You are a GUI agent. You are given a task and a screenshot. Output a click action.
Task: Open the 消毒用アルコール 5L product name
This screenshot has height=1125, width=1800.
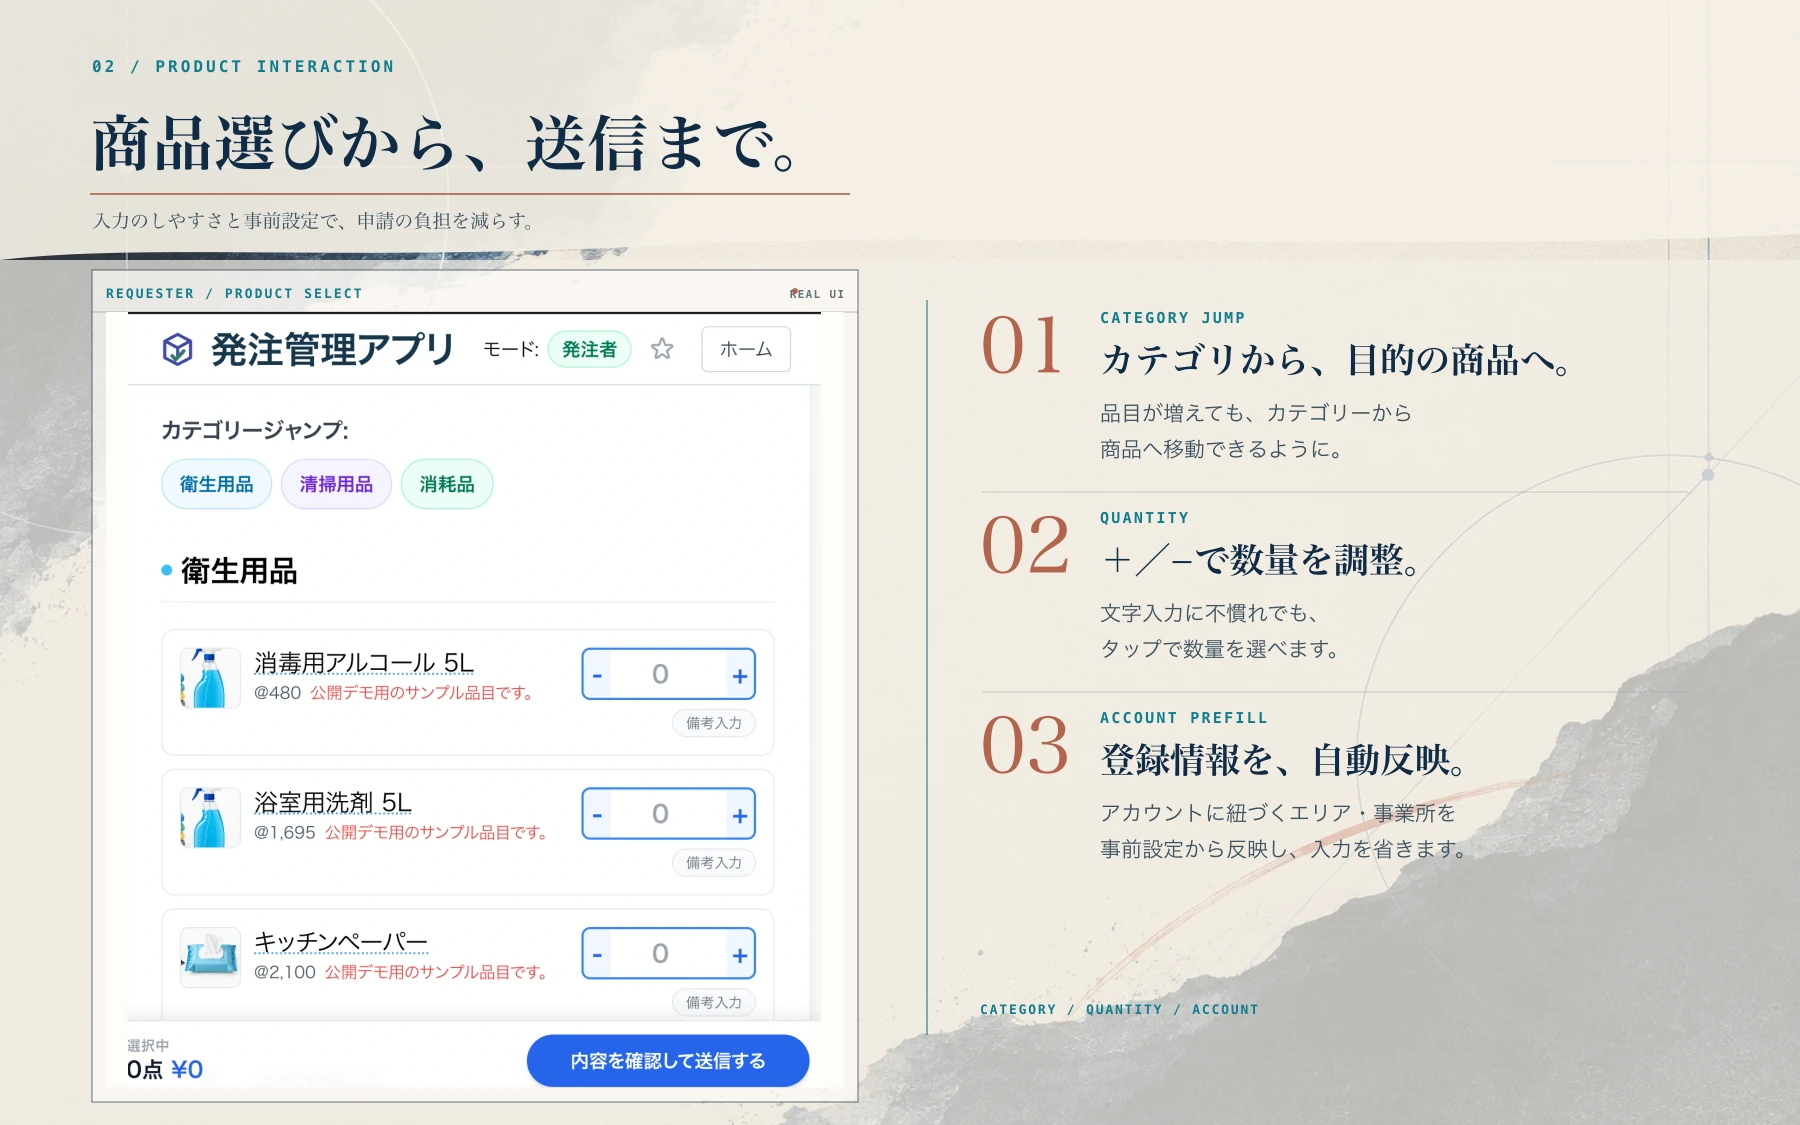364,663
